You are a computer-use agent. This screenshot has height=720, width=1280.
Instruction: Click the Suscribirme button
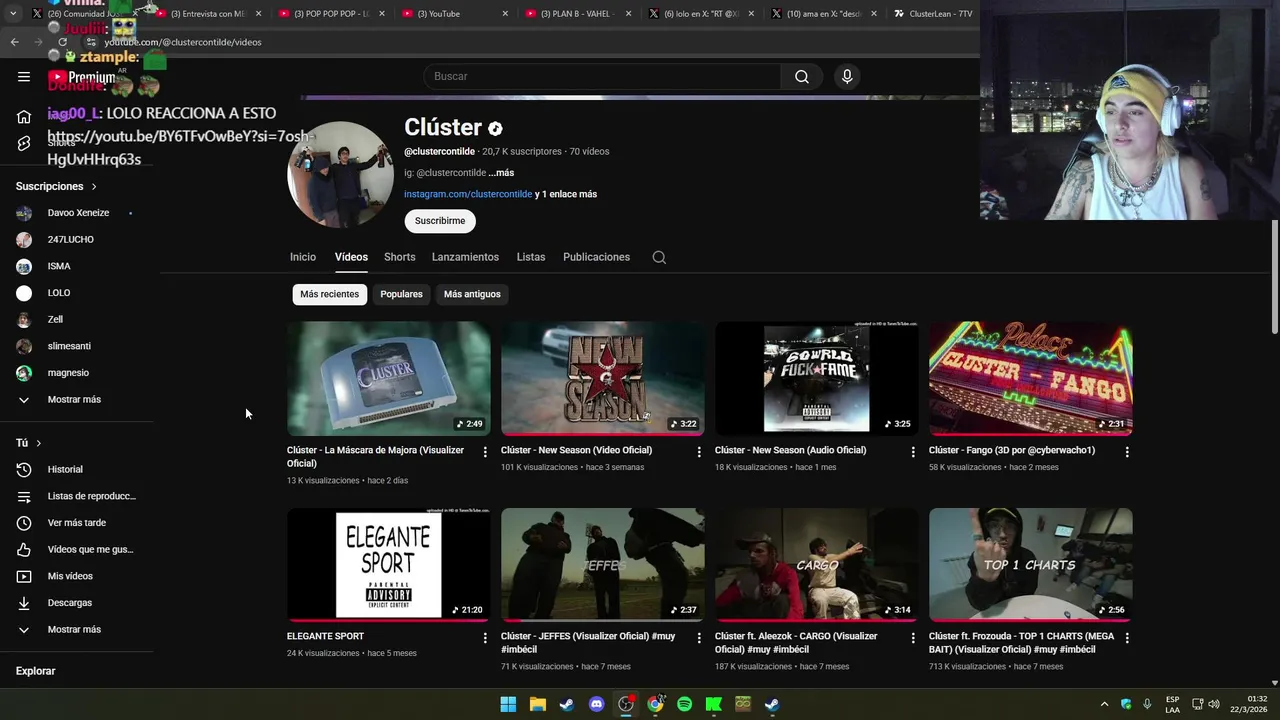point(440,221)
